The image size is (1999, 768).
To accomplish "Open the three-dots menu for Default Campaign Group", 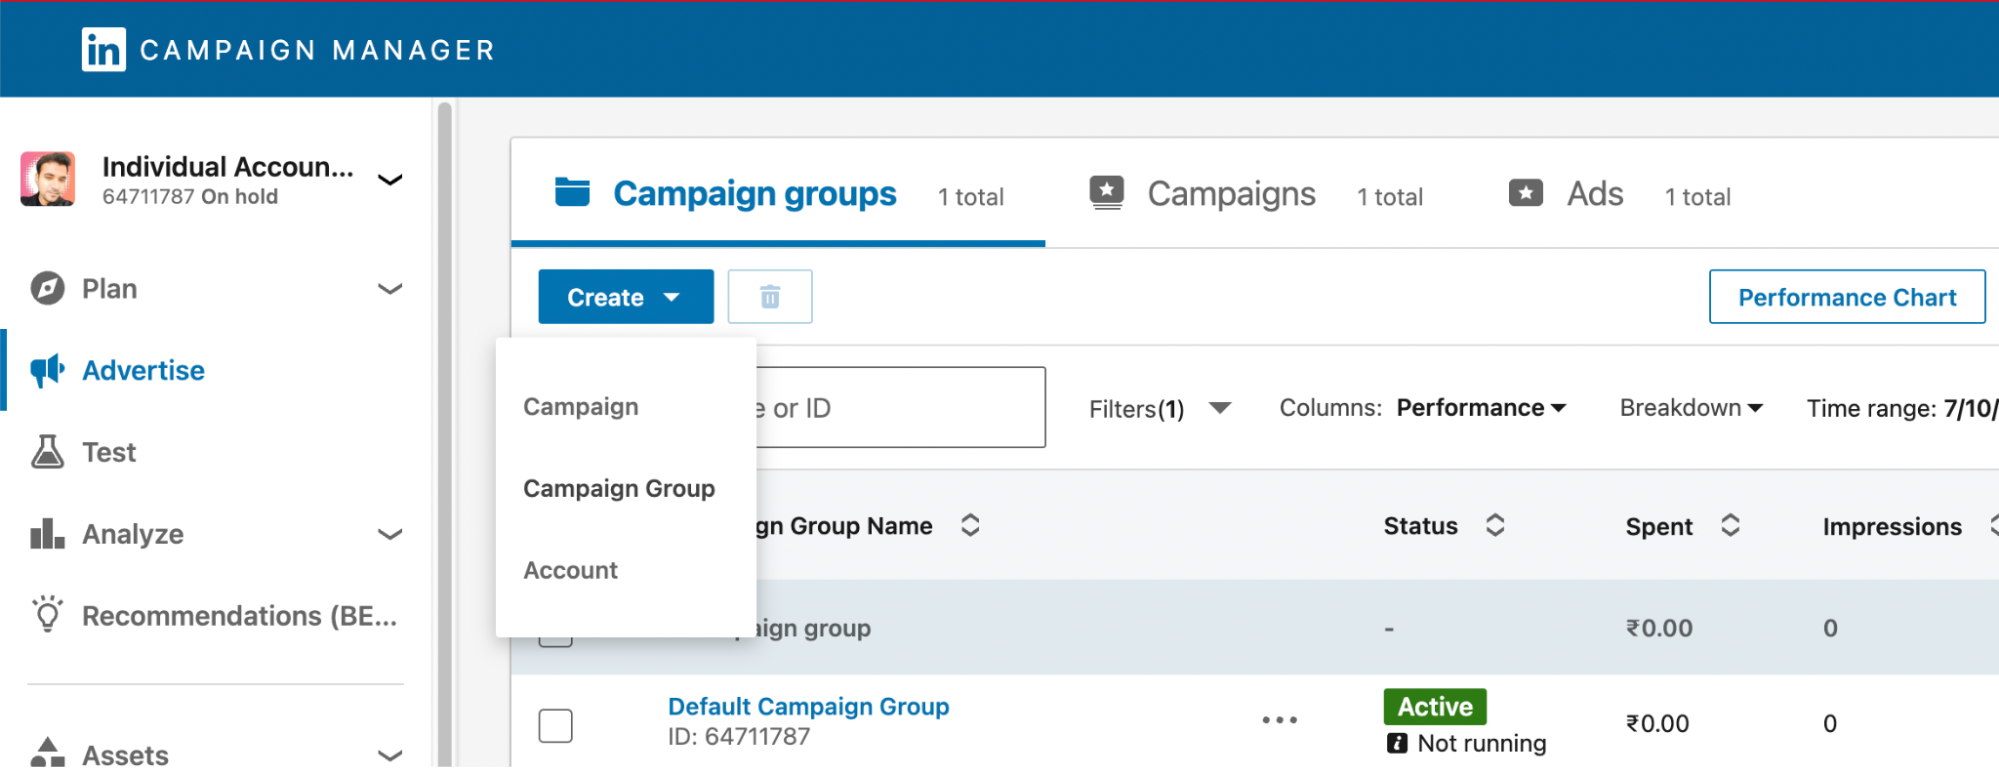I will click(x=1279, y=720).
